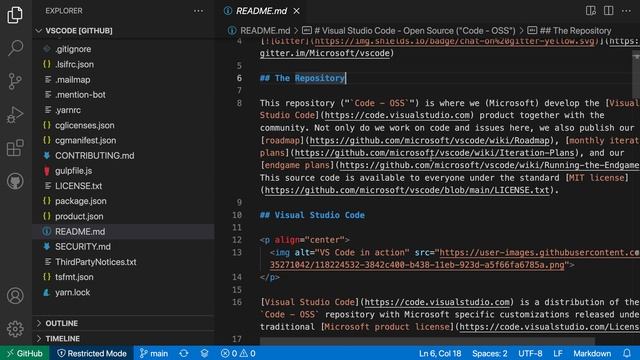
Task: Open the GitHub view in activity bar
Action: [15, 181]
